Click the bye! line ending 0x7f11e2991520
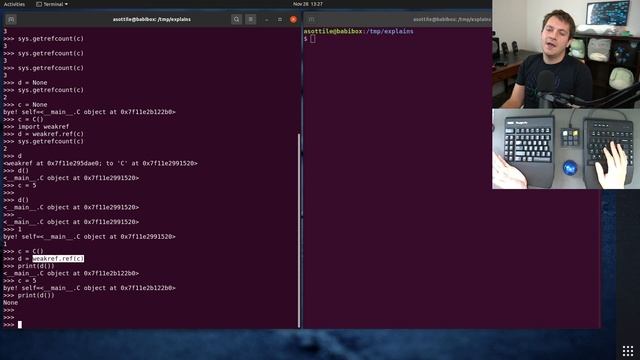 click(89, 237)
